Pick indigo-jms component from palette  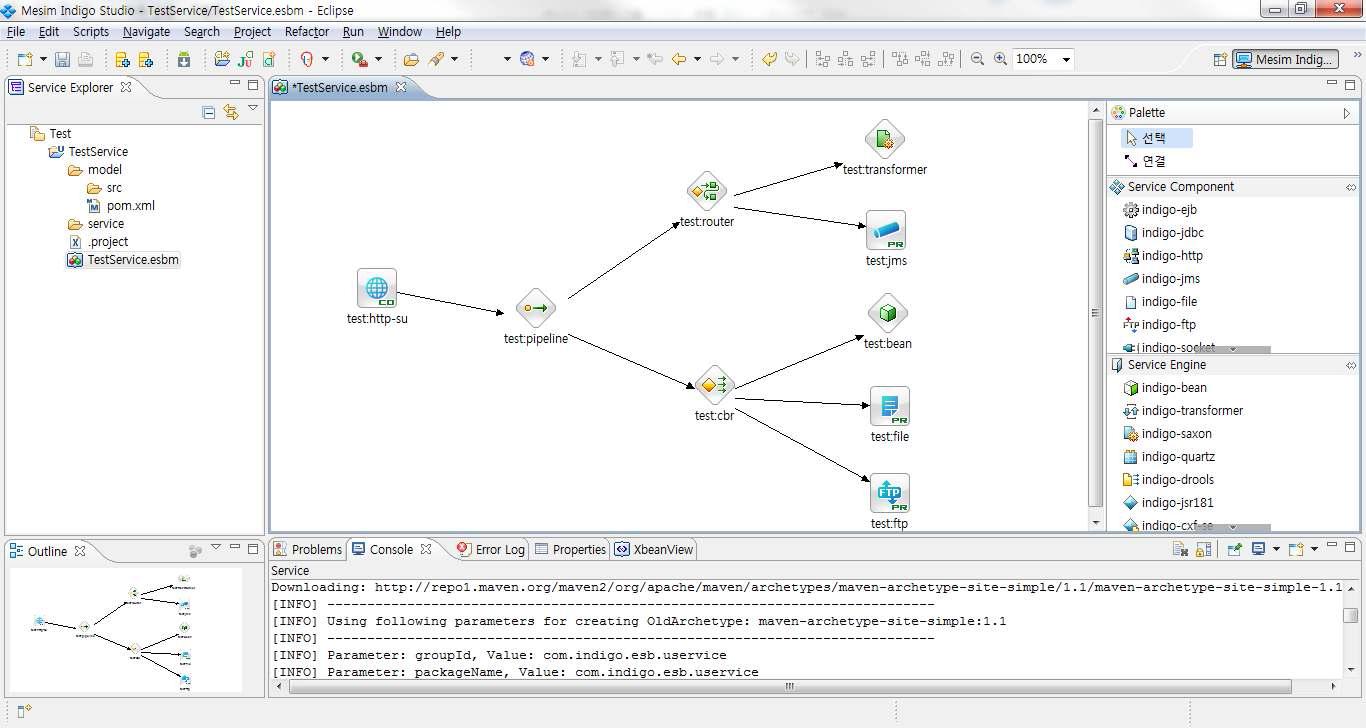point(1161,279)
